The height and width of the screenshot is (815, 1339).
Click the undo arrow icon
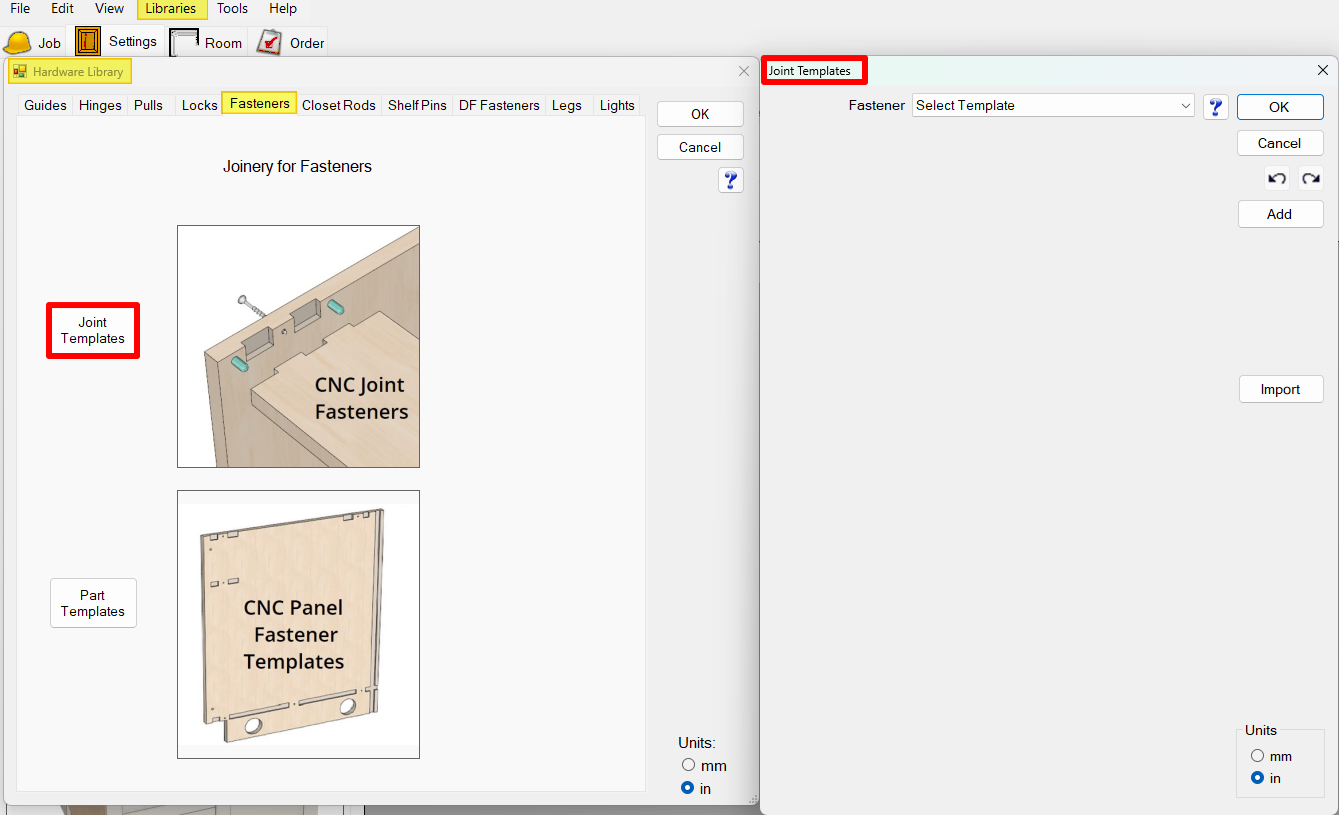[1276, 179]
